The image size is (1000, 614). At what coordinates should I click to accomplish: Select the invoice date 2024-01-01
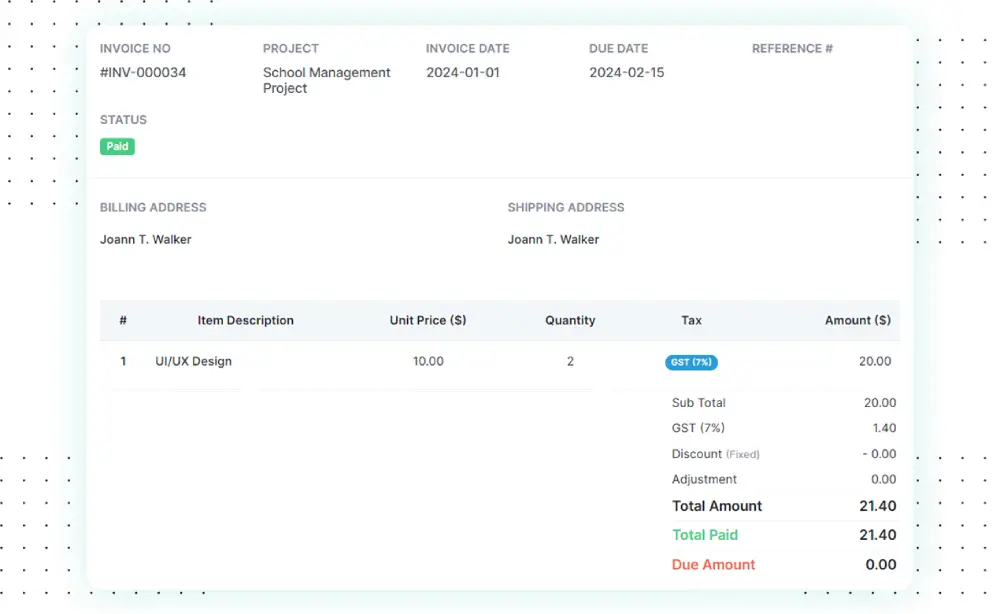click(x=462, y=72)
